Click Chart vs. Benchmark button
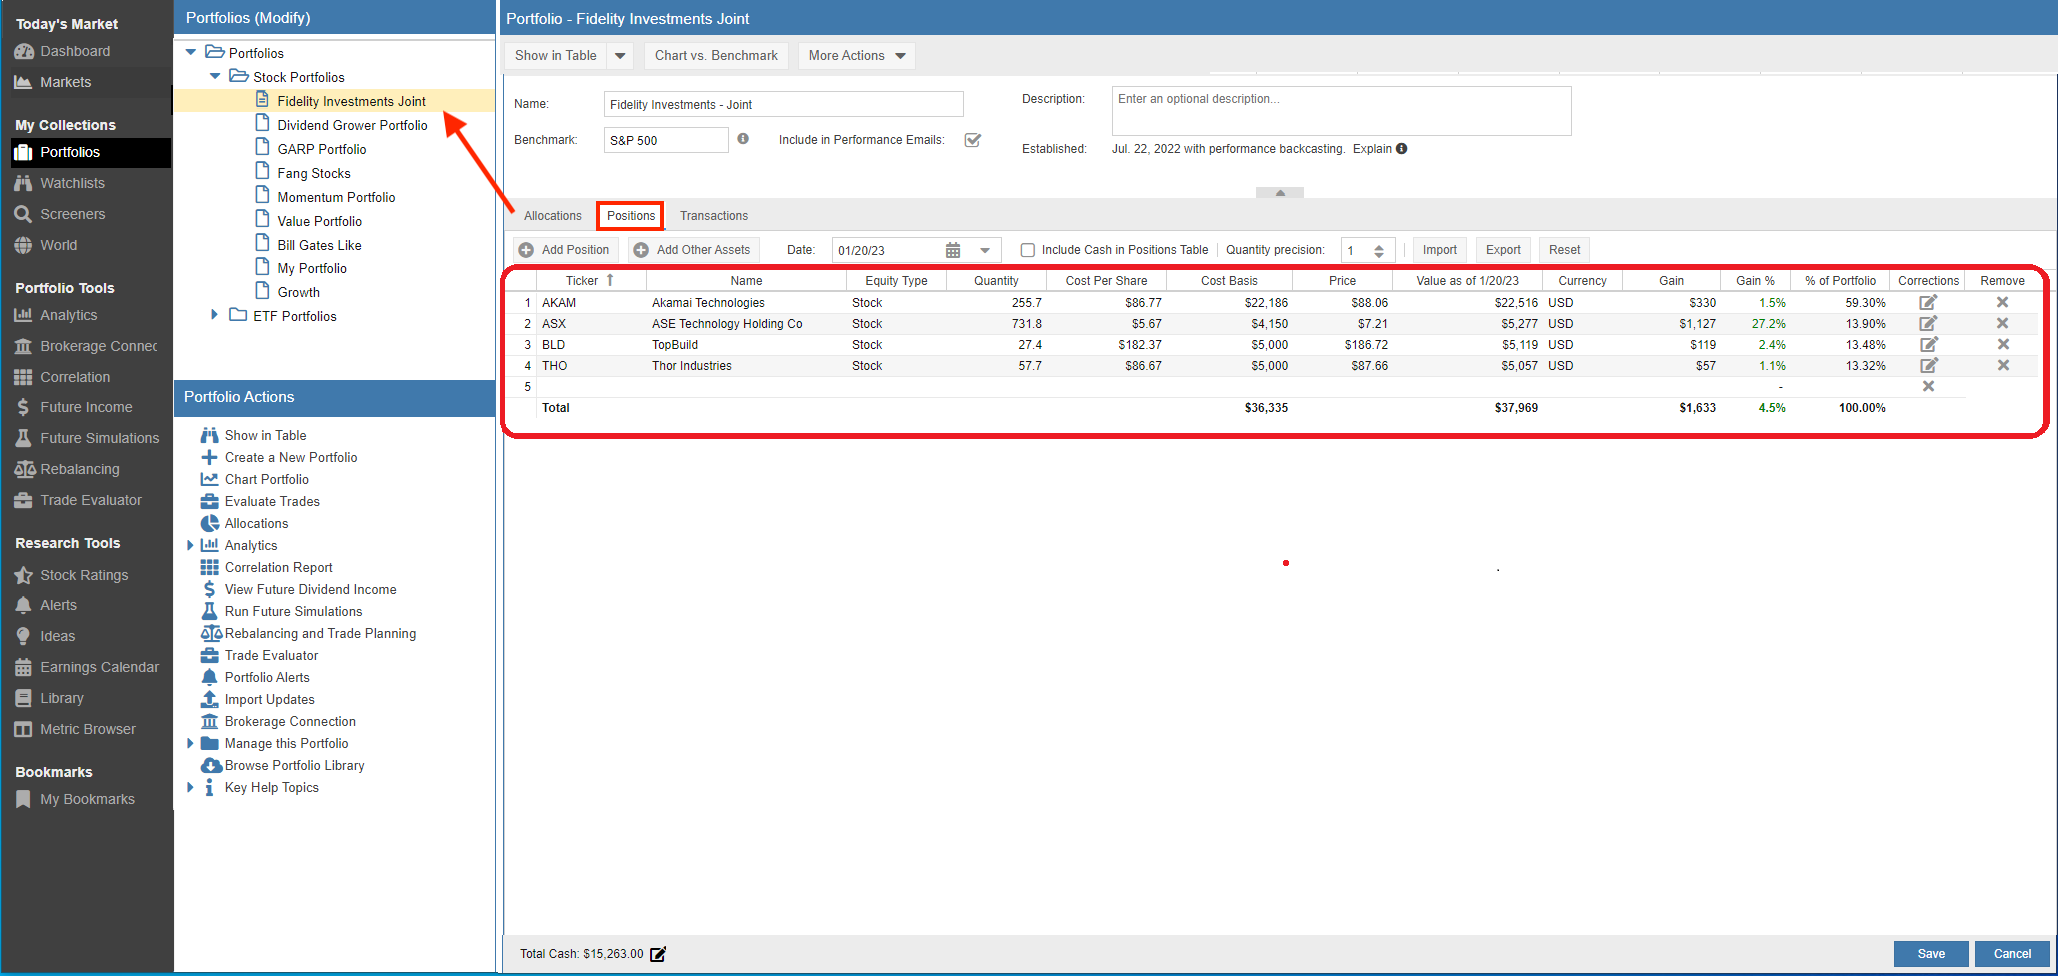This screenshot has width=2058, height=976. coord(716,56)
